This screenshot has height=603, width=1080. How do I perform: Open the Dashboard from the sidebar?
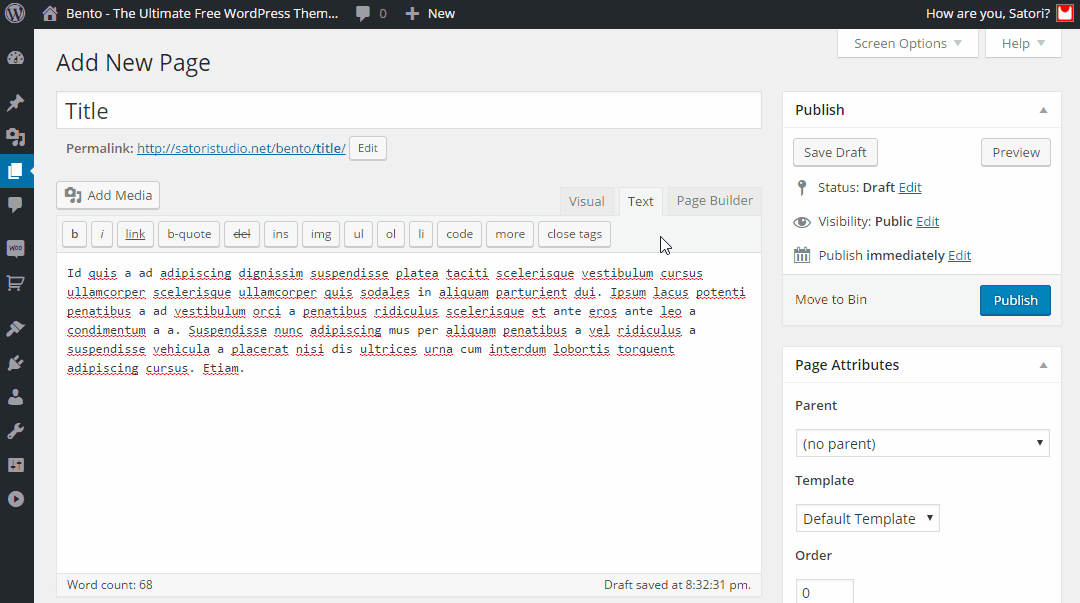pyautogui.click(x=15, y=58)
